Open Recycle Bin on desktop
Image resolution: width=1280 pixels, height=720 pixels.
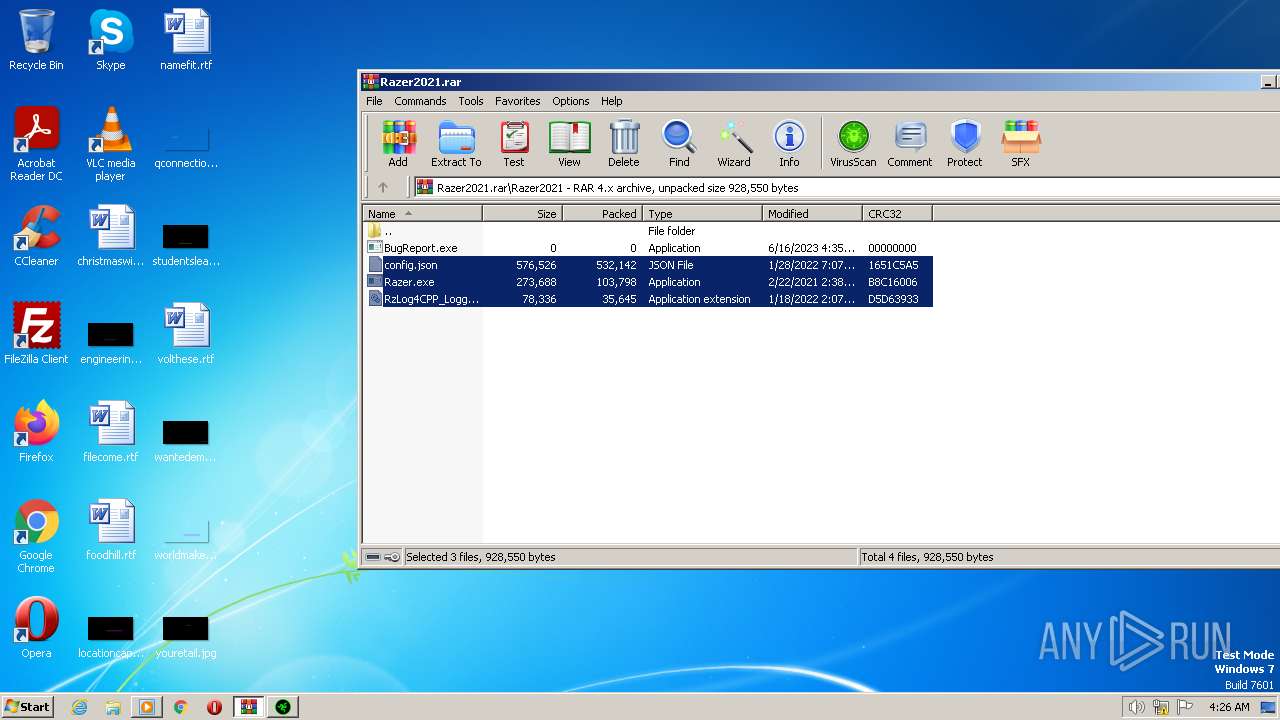tap(36, 40)
